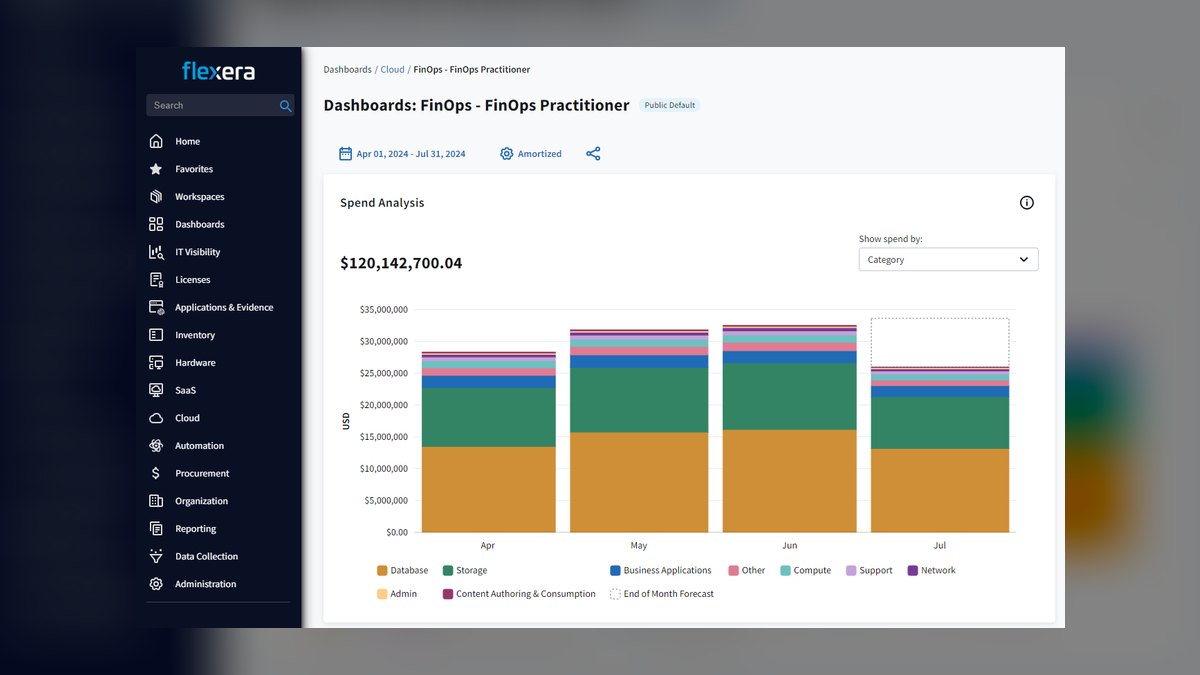Click the May Storage bar segment
1200x675 pixels.
(639, 400)
